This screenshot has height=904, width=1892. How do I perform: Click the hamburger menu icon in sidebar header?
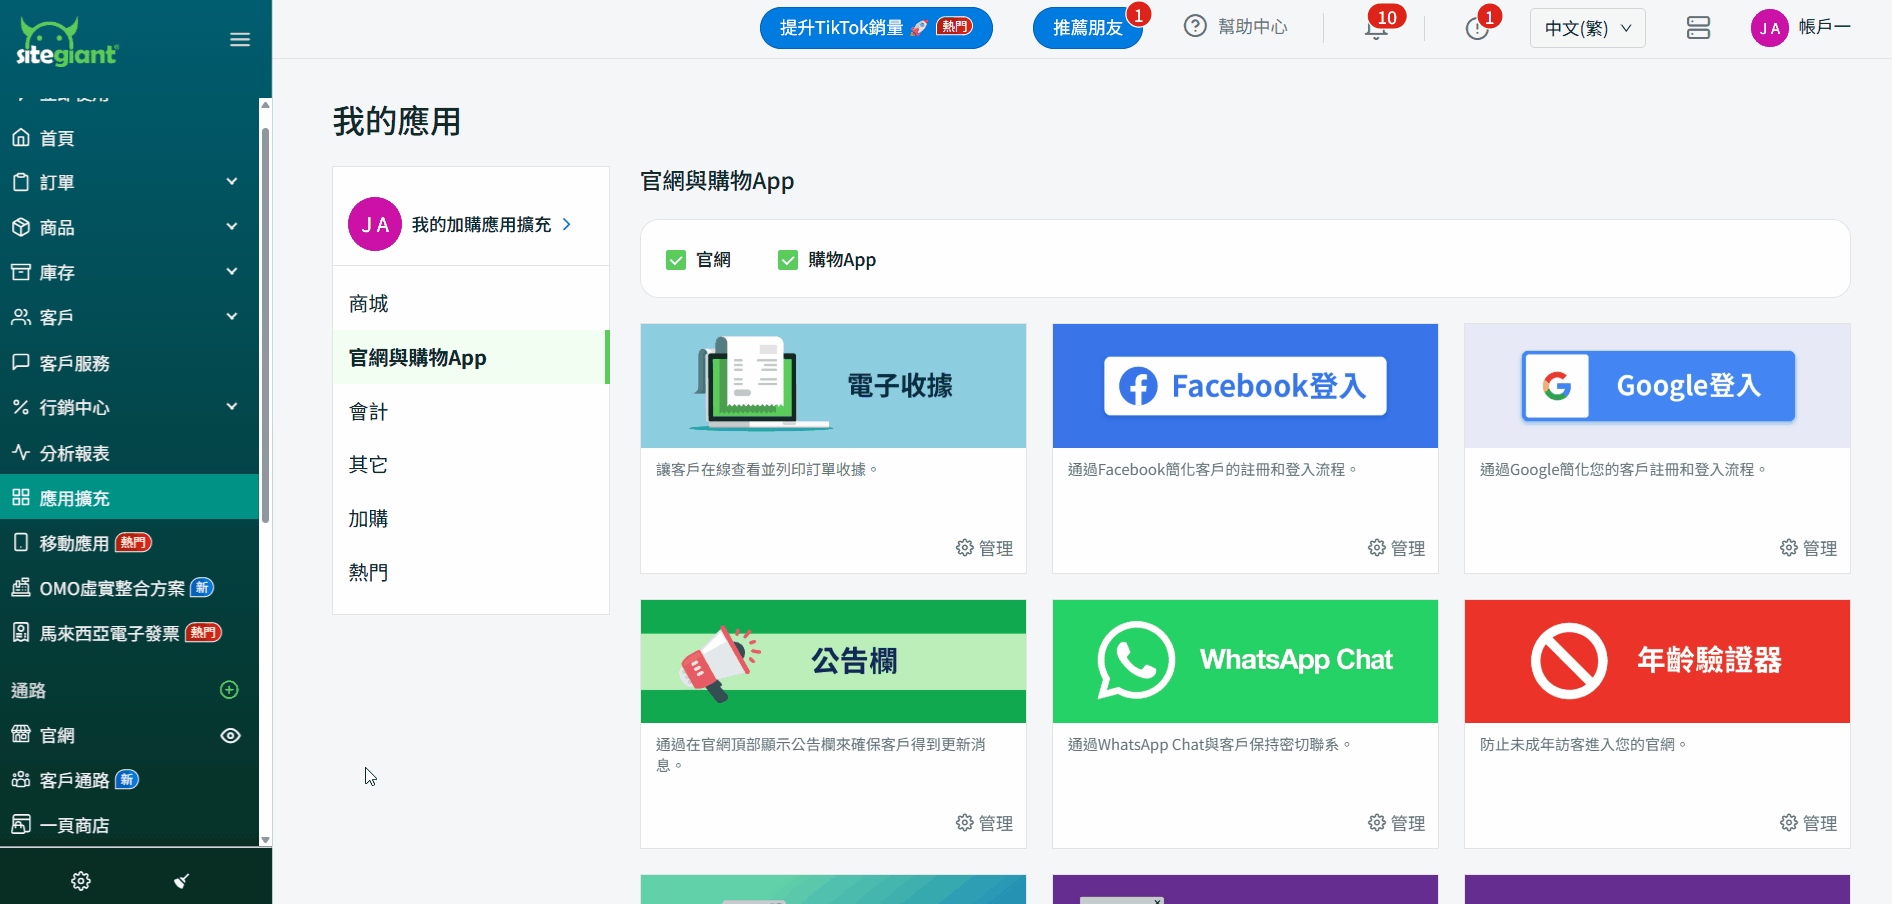coord(240,40)
